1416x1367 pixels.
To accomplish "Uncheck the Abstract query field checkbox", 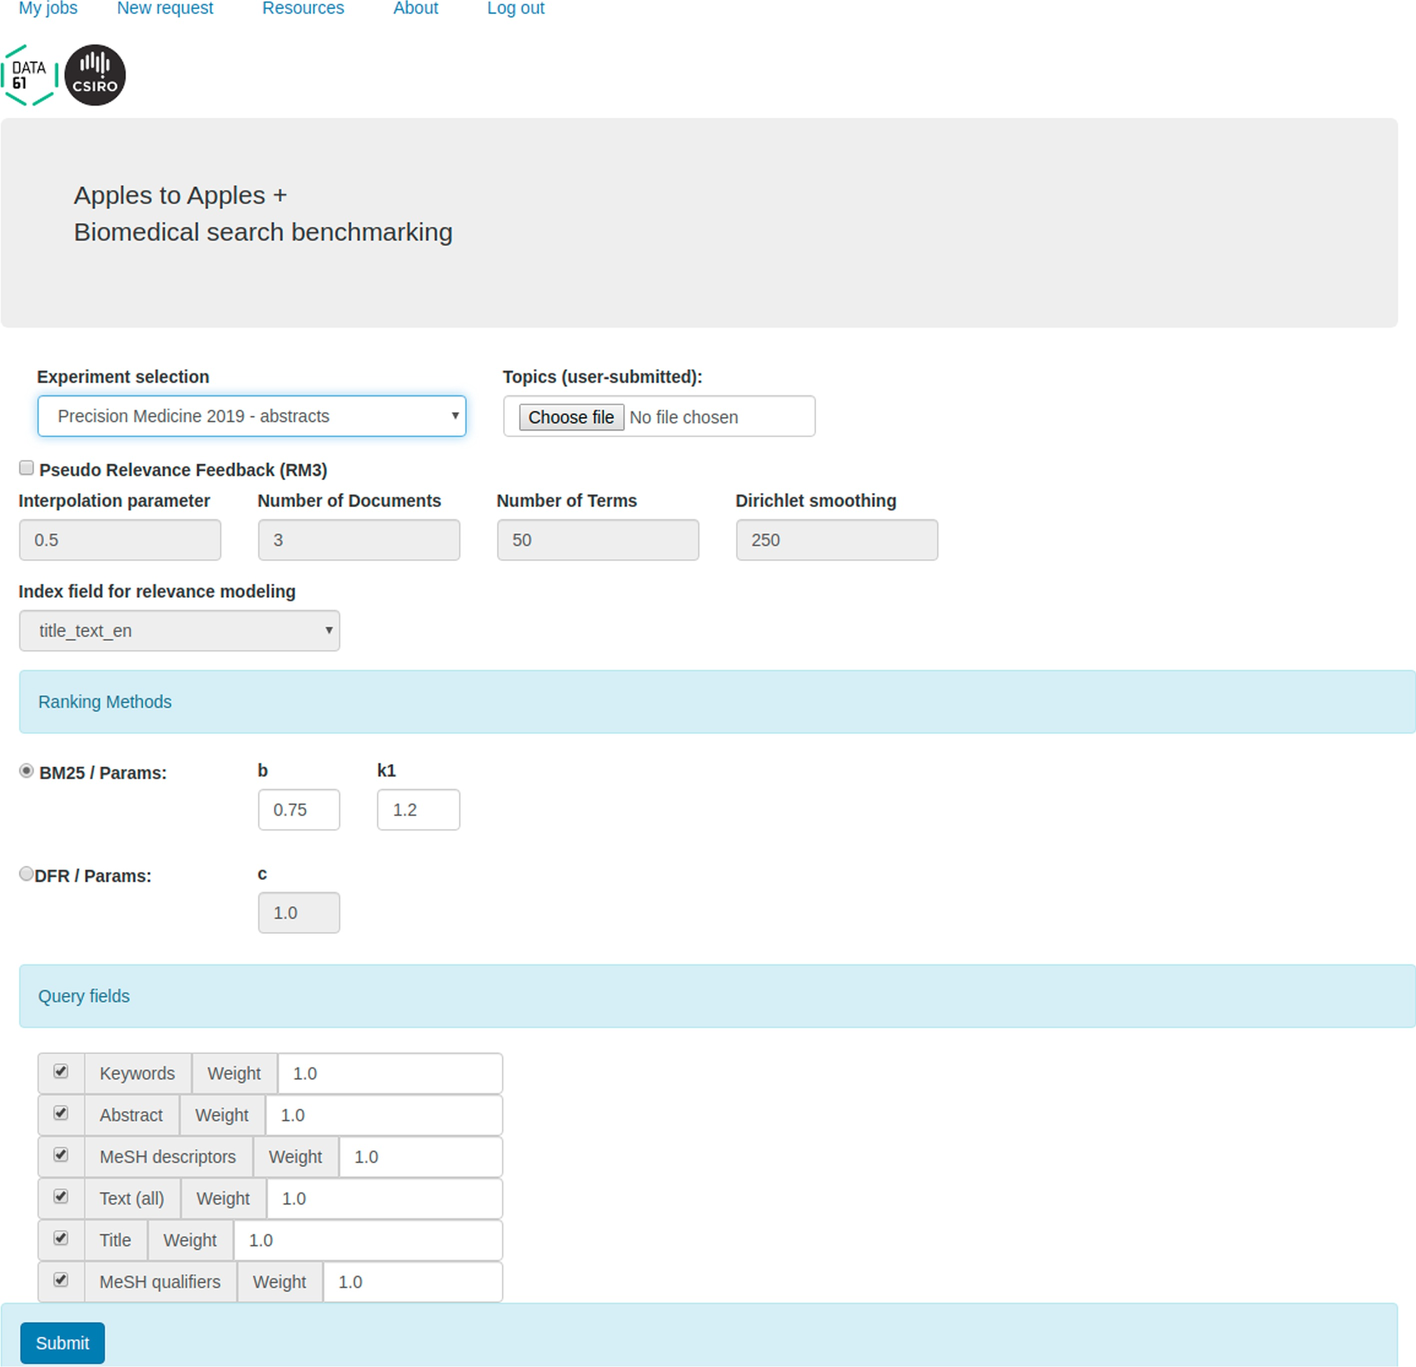I will click(x=61, y=1114).
